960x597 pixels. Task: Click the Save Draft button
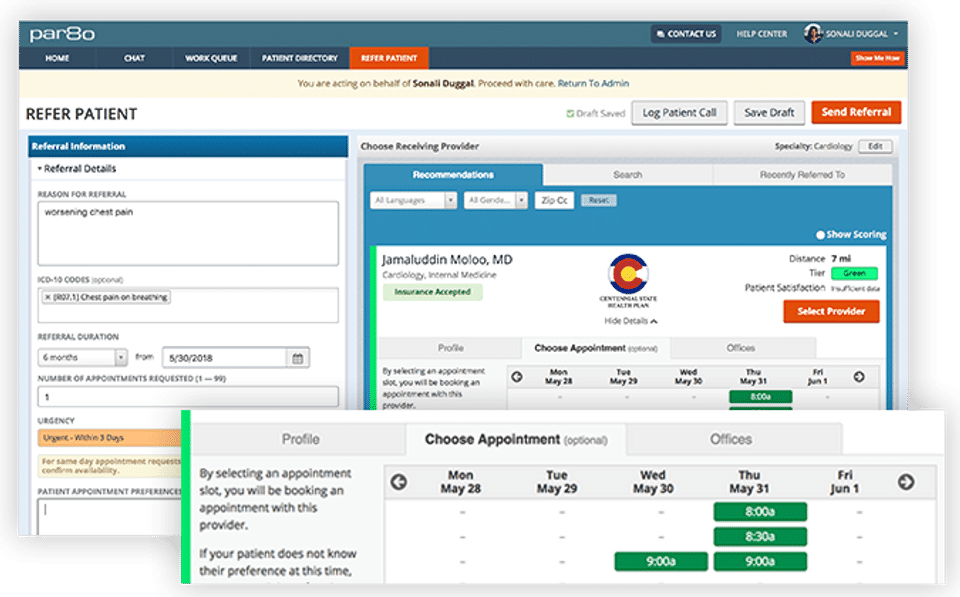click(769, 113)
